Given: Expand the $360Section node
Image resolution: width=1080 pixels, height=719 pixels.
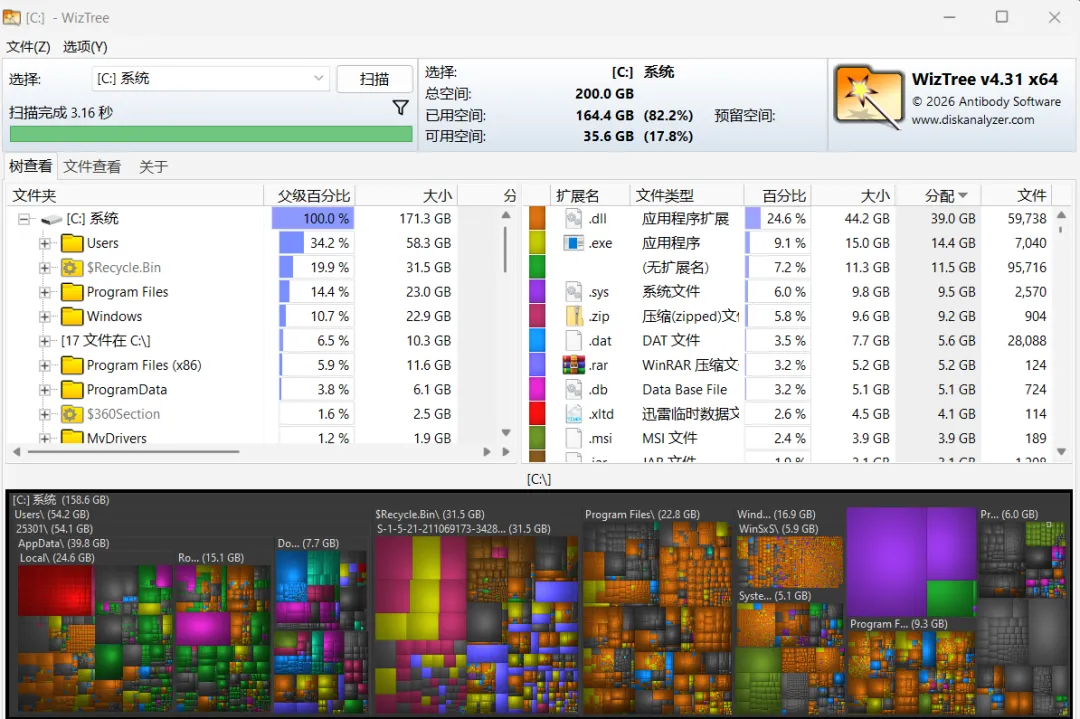Looking at the screenshot, I should [x=45, y=414].
